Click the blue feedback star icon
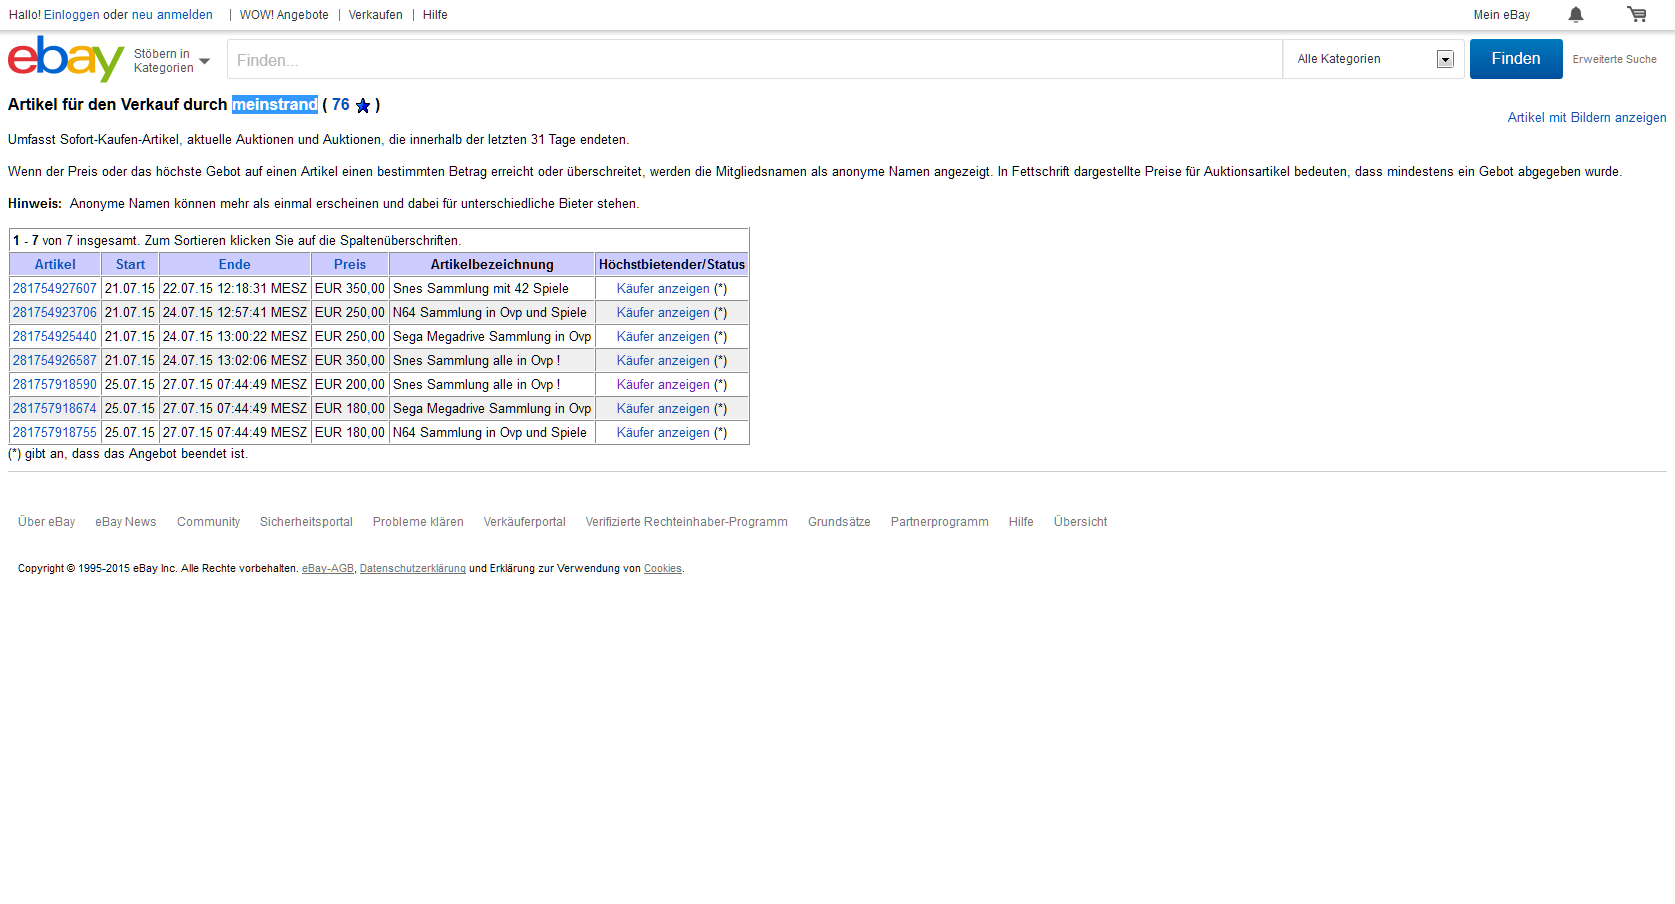 pos(363,105)
